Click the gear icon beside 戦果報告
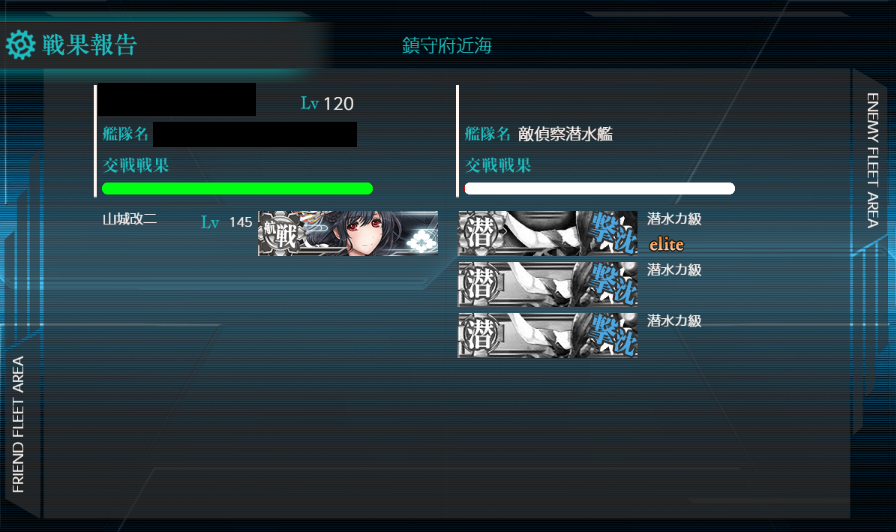 click(21, 45)
